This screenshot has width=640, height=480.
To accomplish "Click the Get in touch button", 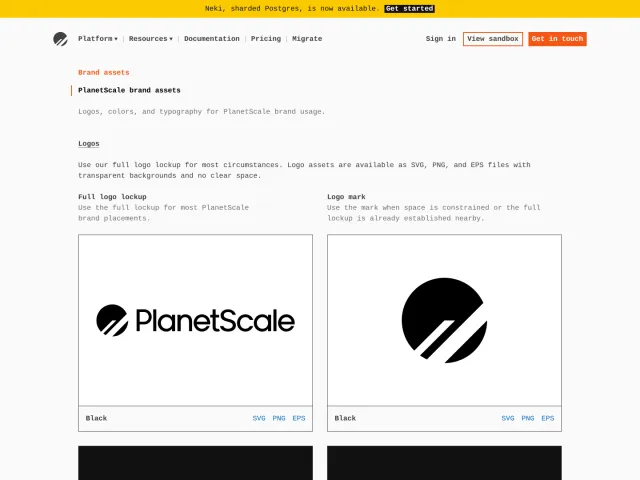I will (557, 39).
